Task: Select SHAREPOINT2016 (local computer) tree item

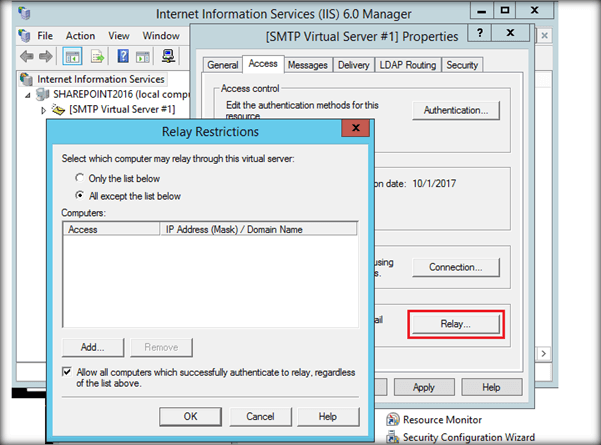Action: [121, 94]
